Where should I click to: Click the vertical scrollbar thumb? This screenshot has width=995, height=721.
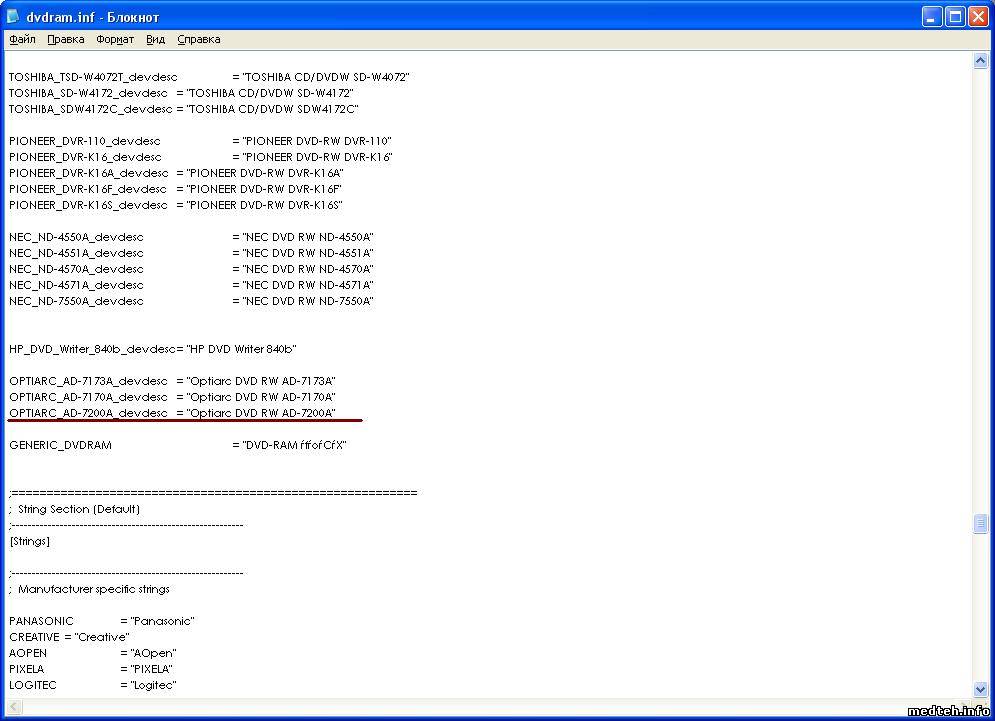tap(980, 524)
